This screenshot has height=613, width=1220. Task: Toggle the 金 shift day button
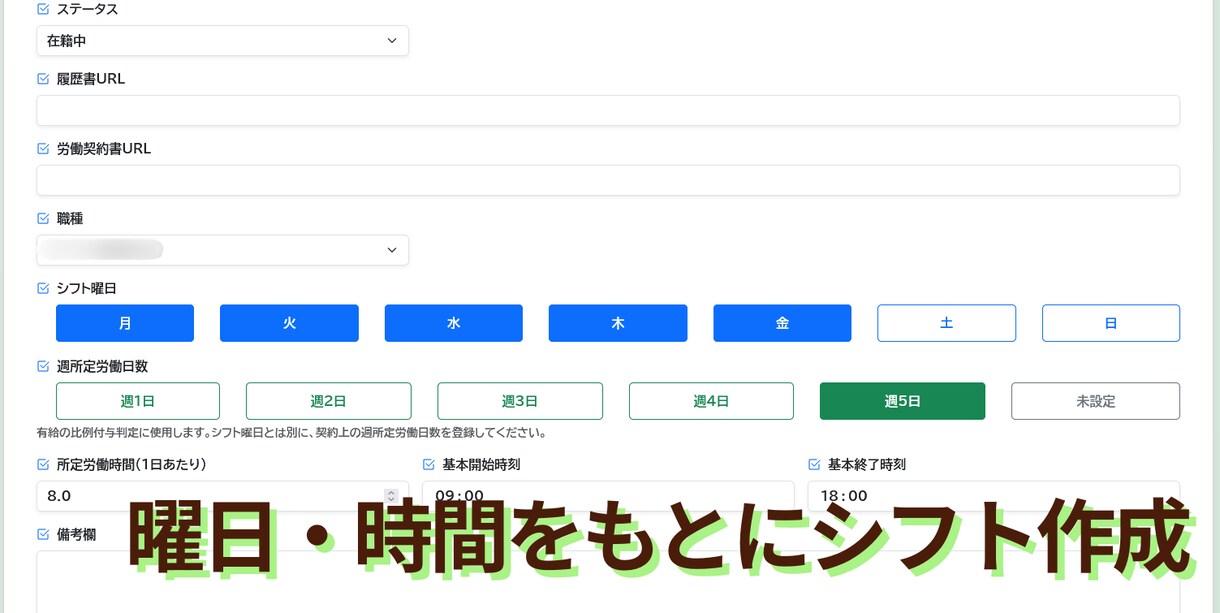[782, 323]
